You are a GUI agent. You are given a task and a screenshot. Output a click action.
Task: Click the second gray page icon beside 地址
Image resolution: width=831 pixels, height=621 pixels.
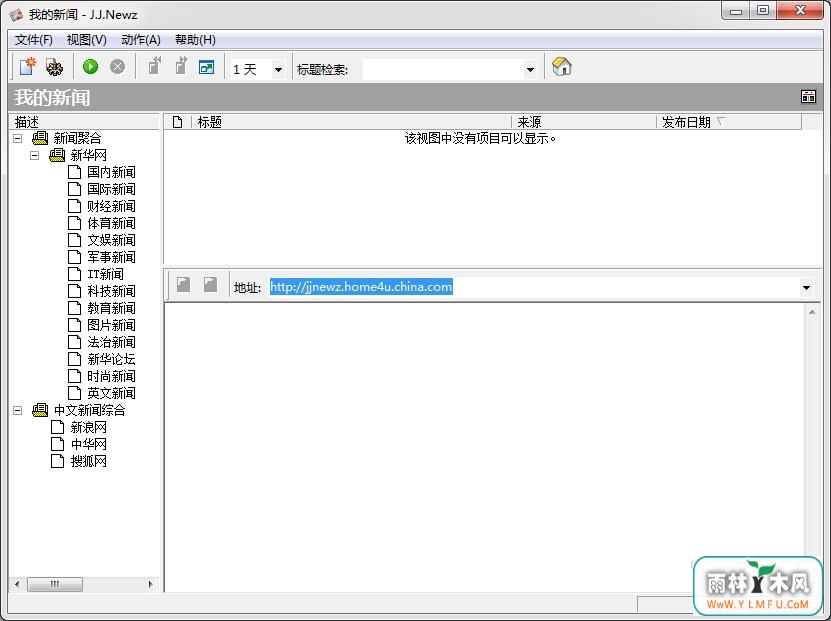click(x=210, y=285)
